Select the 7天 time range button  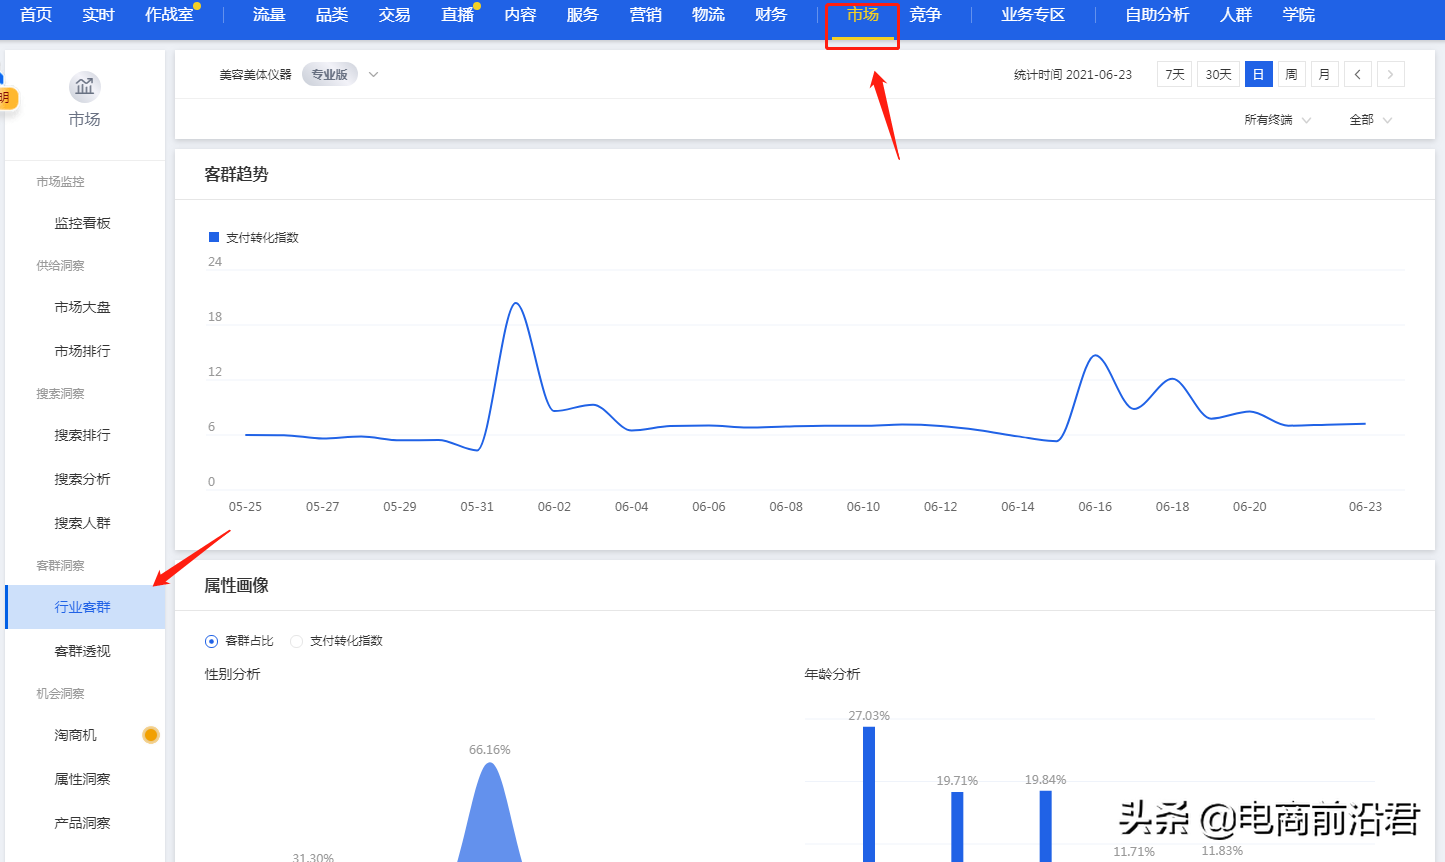[1174, 75]
